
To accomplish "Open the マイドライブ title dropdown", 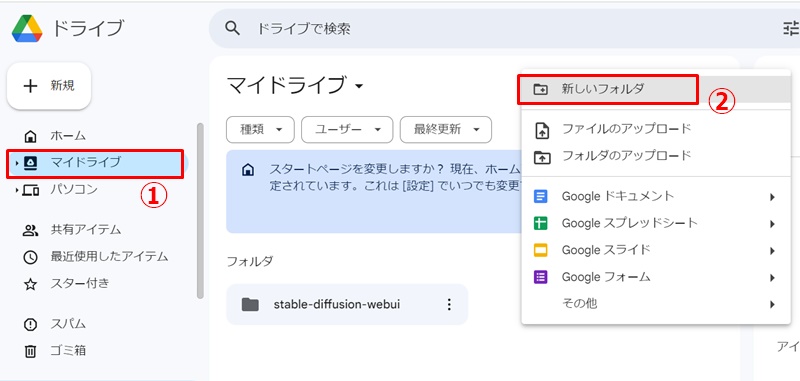I will coord(359,86).
